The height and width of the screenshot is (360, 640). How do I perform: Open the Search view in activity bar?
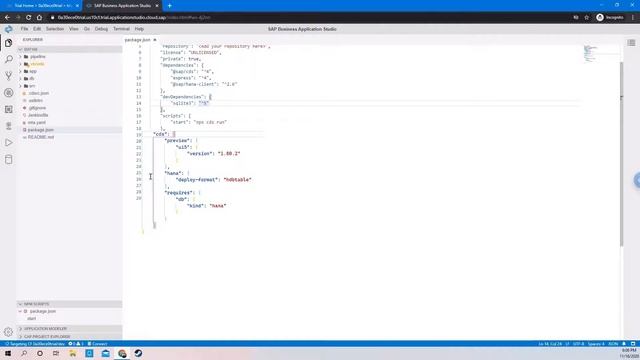tap(9, 60)
